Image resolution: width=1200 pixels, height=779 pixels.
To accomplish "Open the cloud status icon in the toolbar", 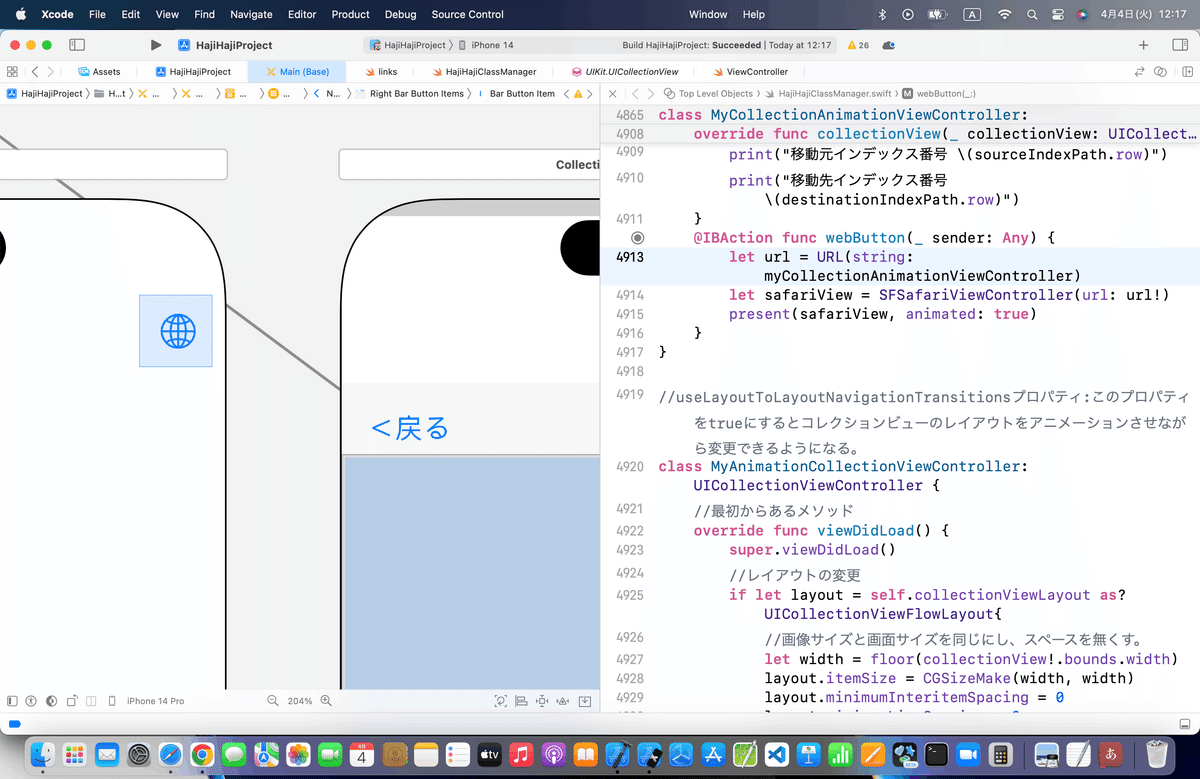I will tap(888, 45).
